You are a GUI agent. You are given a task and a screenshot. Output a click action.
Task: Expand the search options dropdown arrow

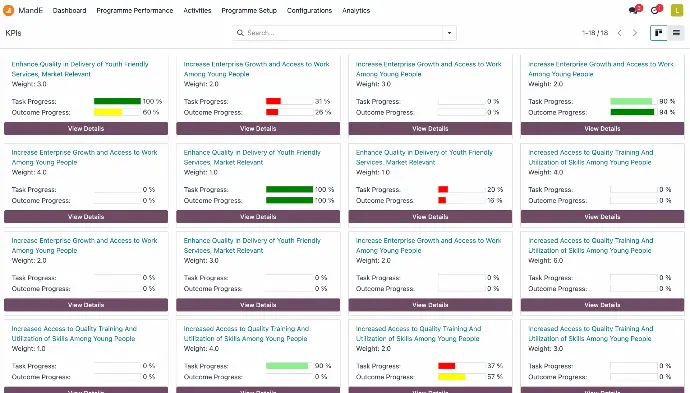point(449,33)
